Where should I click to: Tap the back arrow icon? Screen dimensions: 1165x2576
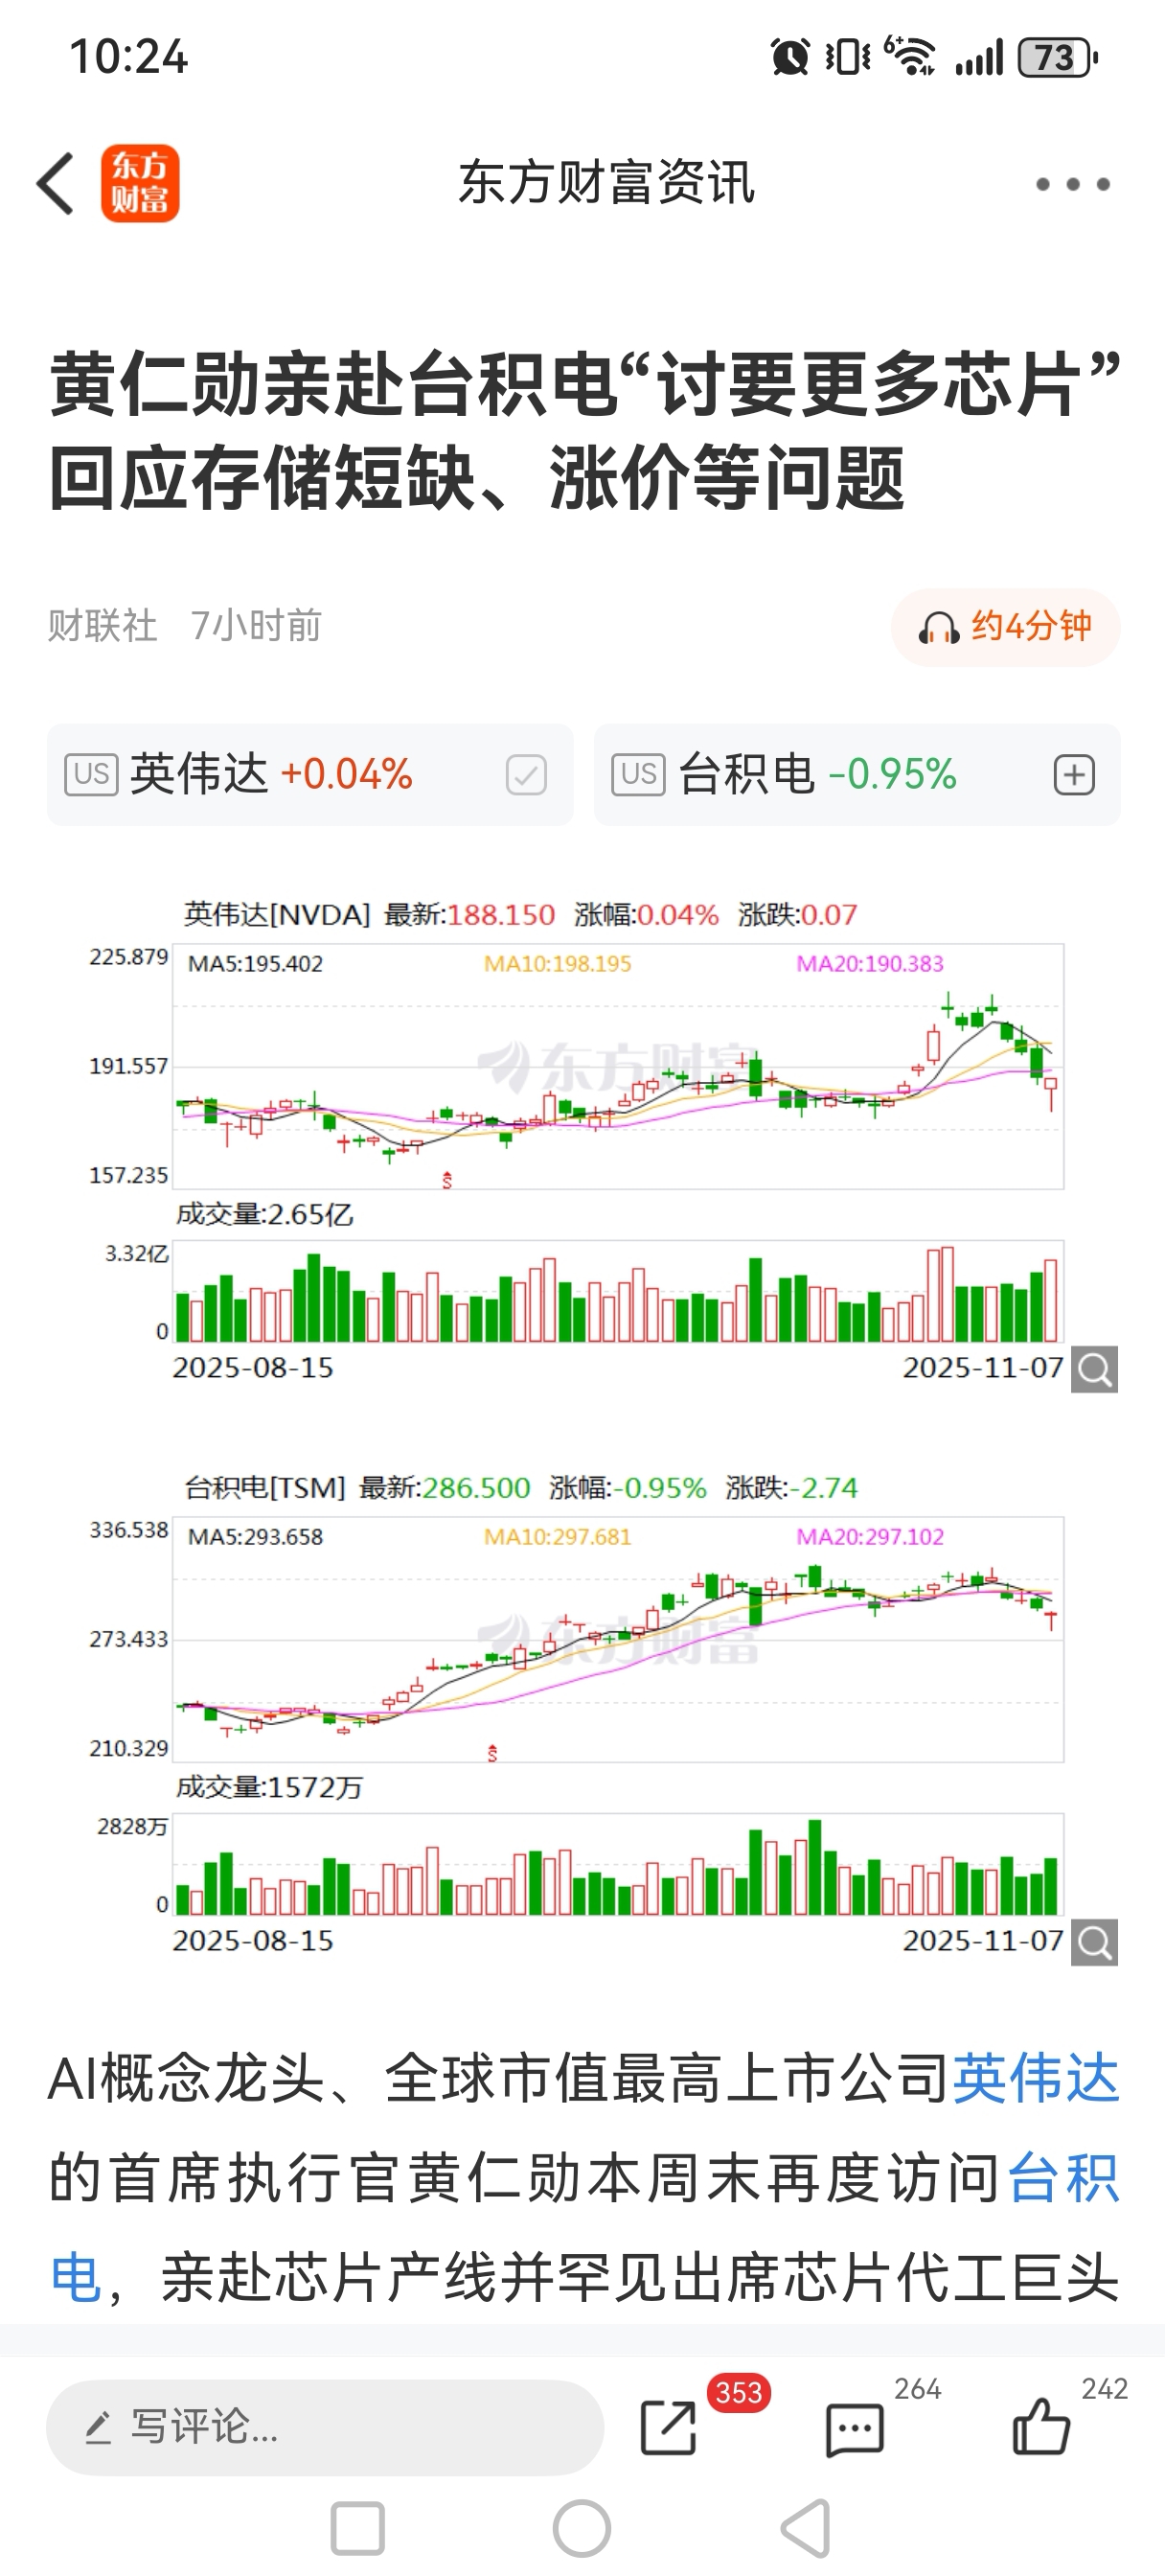coord(56,183)
